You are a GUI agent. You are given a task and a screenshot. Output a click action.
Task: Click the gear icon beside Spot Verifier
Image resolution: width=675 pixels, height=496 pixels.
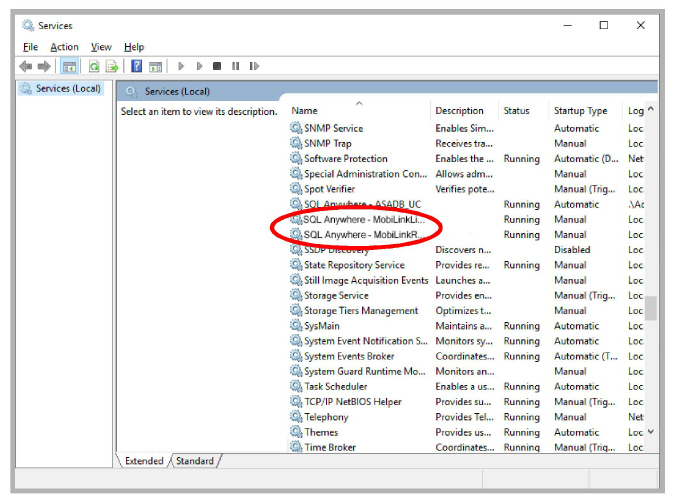point(296,189)
